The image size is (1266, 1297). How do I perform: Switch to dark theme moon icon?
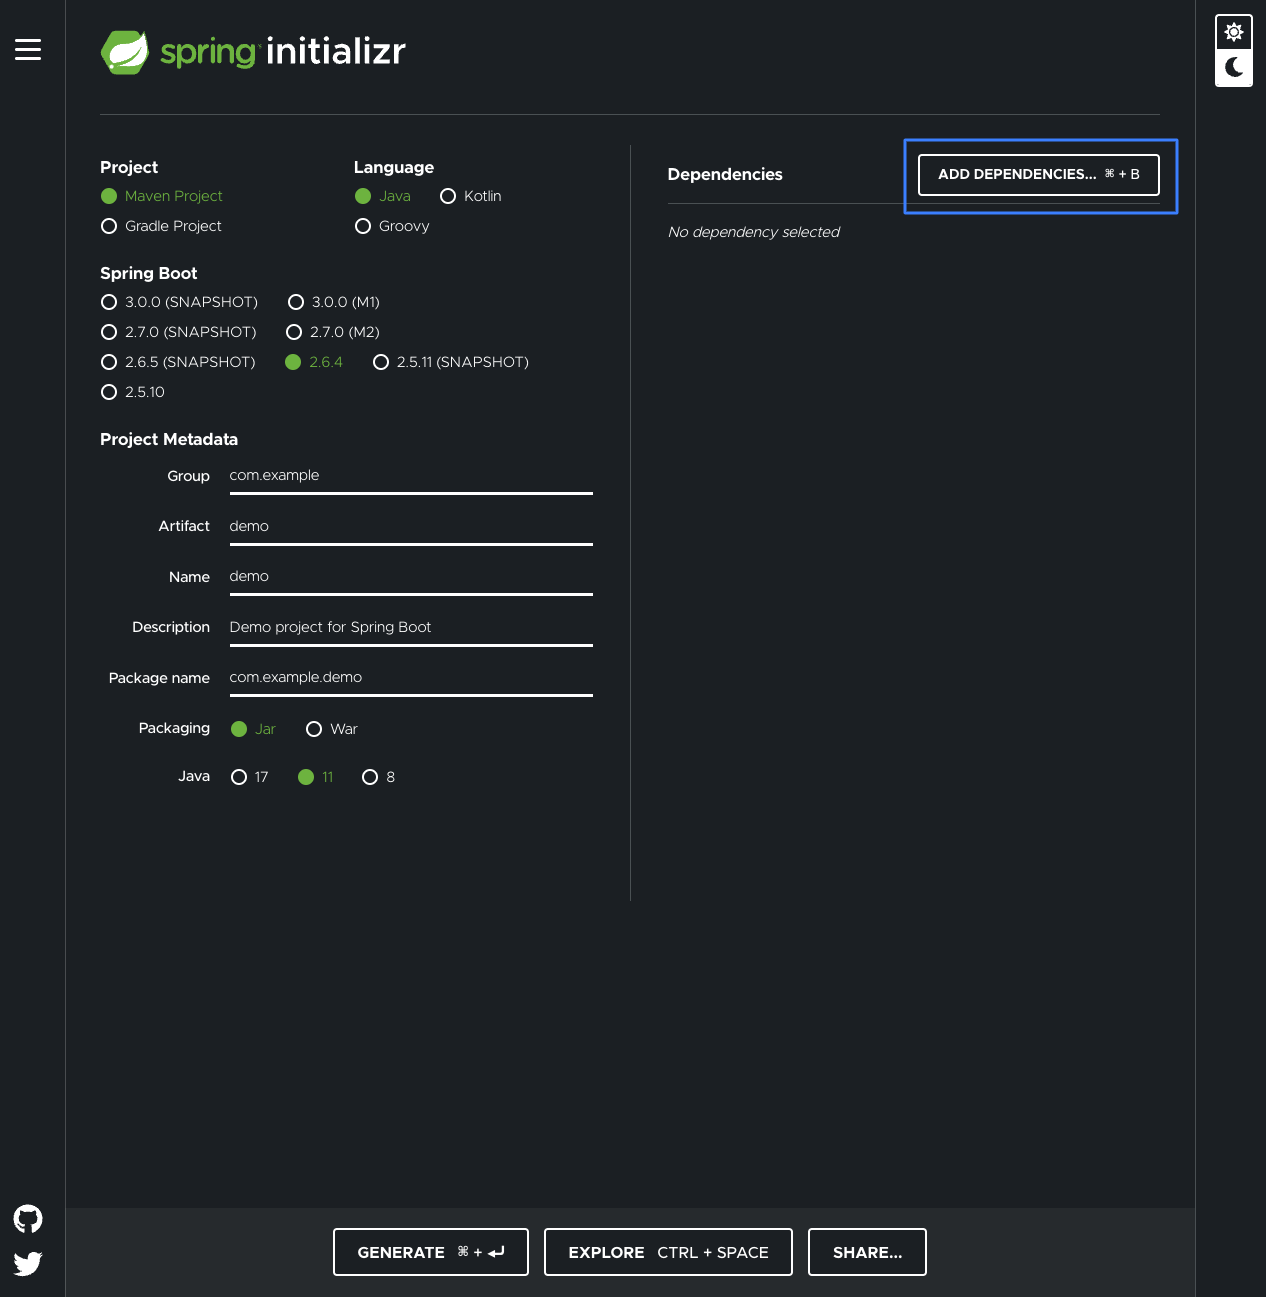(1234, 67)
